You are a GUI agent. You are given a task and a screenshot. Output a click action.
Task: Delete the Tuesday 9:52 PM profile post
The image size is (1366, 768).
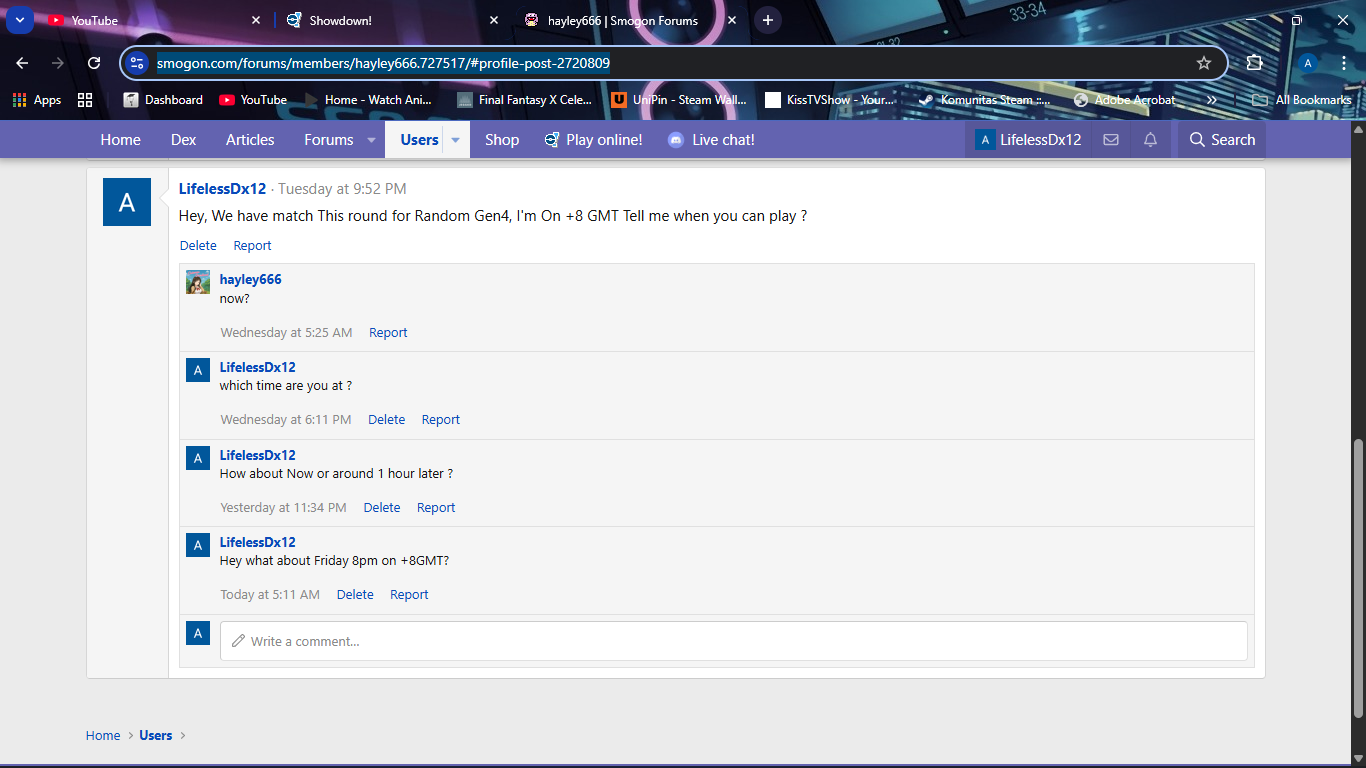click(198, 246)
